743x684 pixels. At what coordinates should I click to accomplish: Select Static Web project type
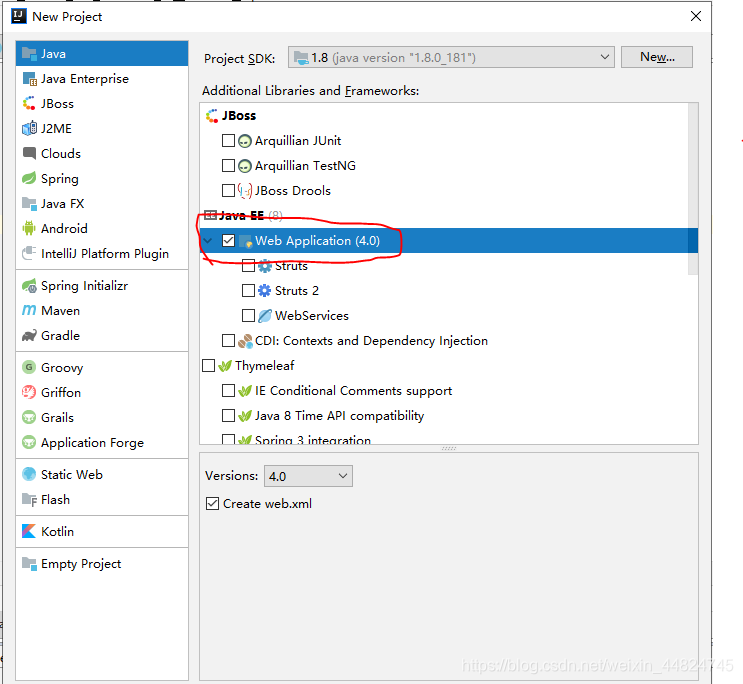point(102,474)
